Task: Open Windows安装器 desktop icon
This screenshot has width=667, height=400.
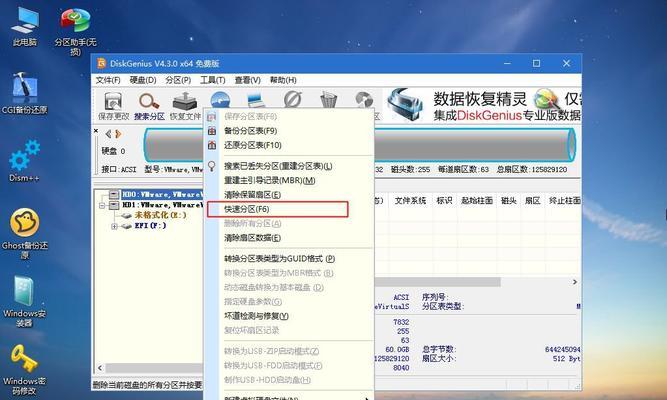Action: (x=24, y=301)
